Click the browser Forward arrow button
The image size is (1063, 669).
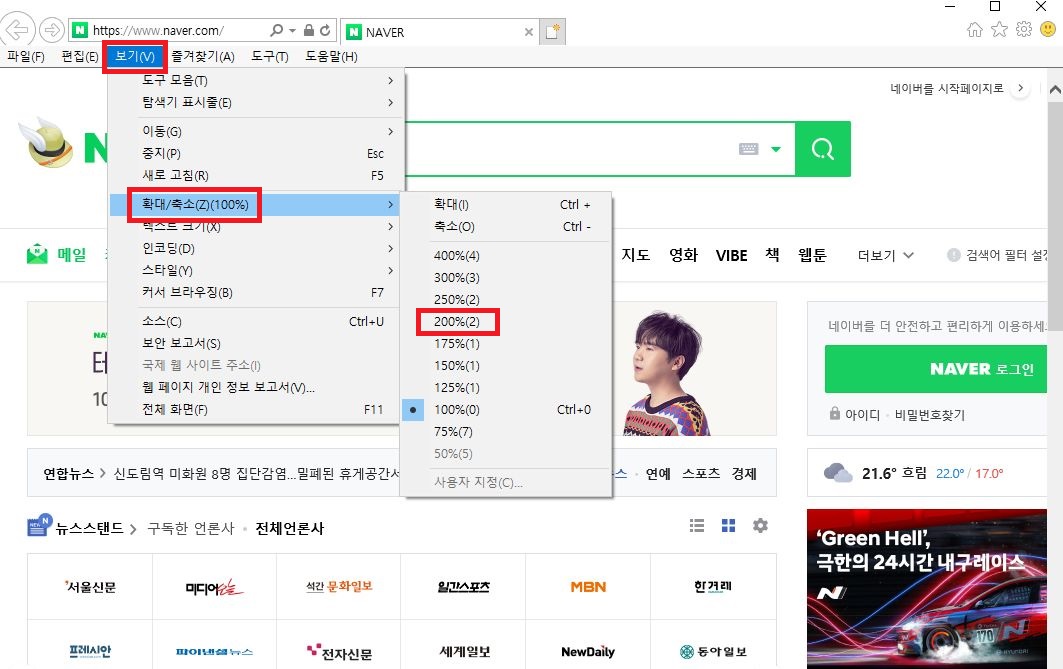coord(52,31)
